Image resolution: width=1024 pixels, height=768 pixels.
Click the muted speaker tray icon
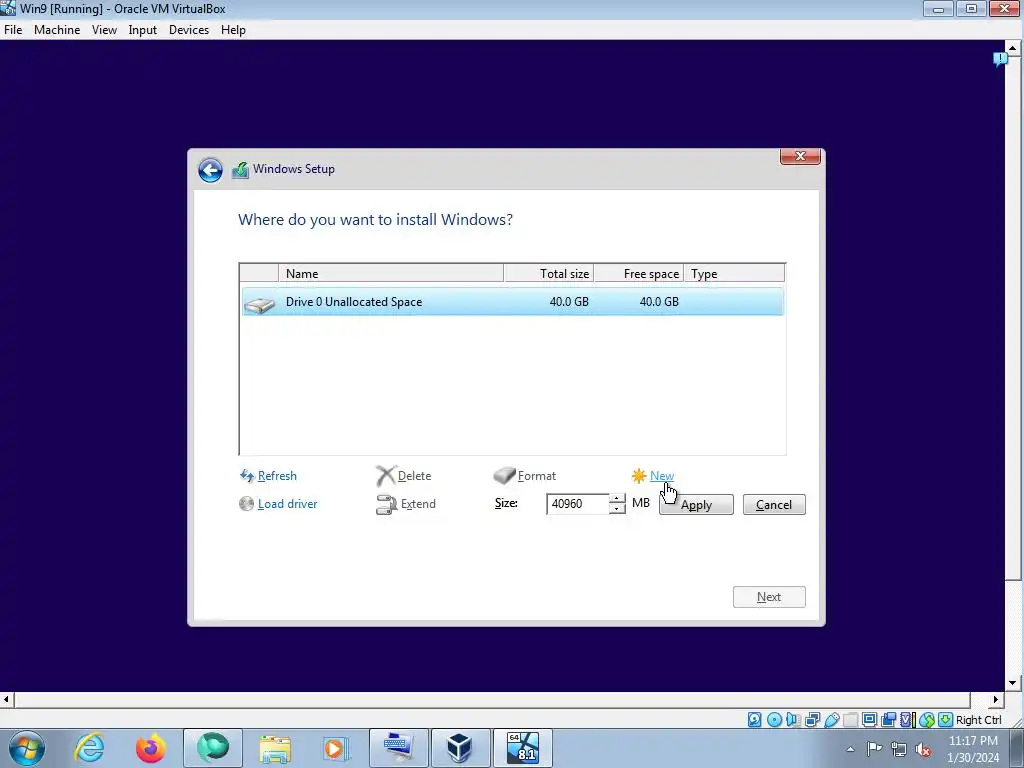923,750
